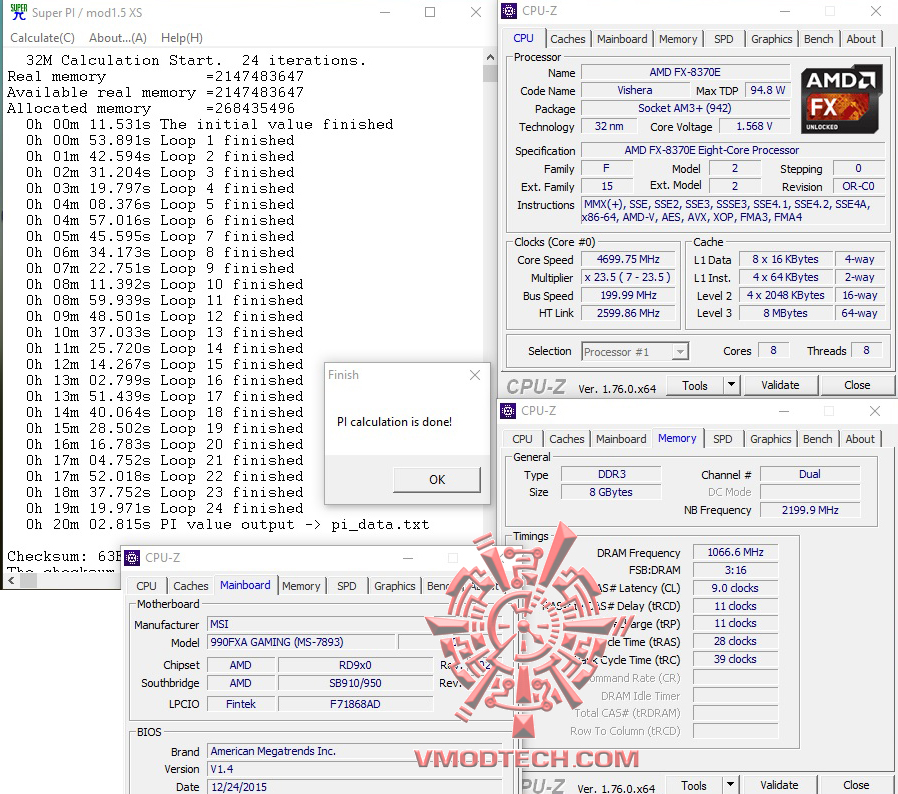
Task: Open About...(A) menu in Super PI
Action: tap(118, 38)
